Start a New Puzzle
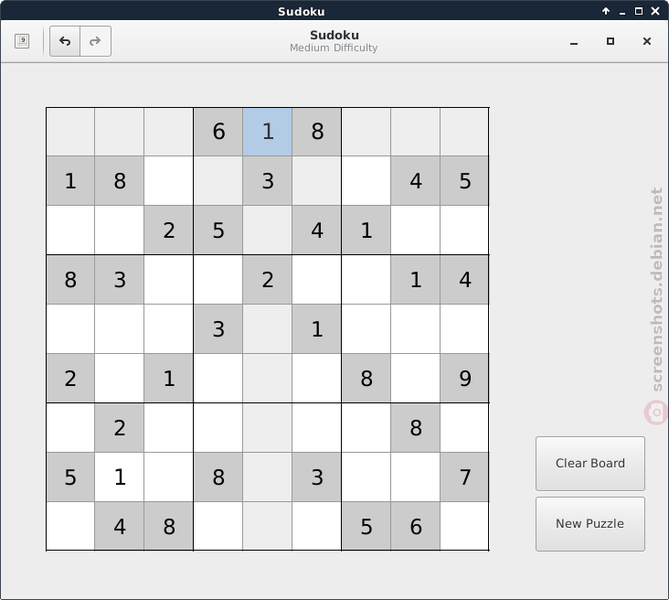Screen dimensions: 669x600 [x=590, y=524]
